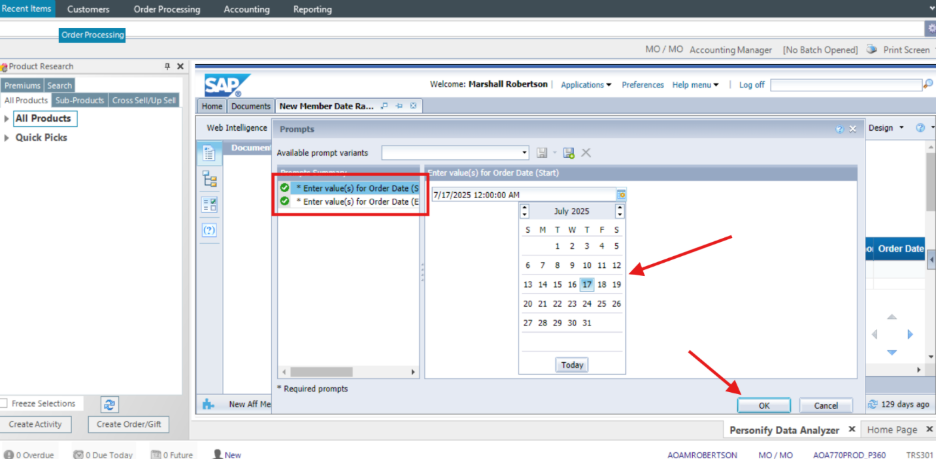Open the navigation map tree icon in sidebar
The width and height of the screenshot is (936, 459).
[210, 179]
